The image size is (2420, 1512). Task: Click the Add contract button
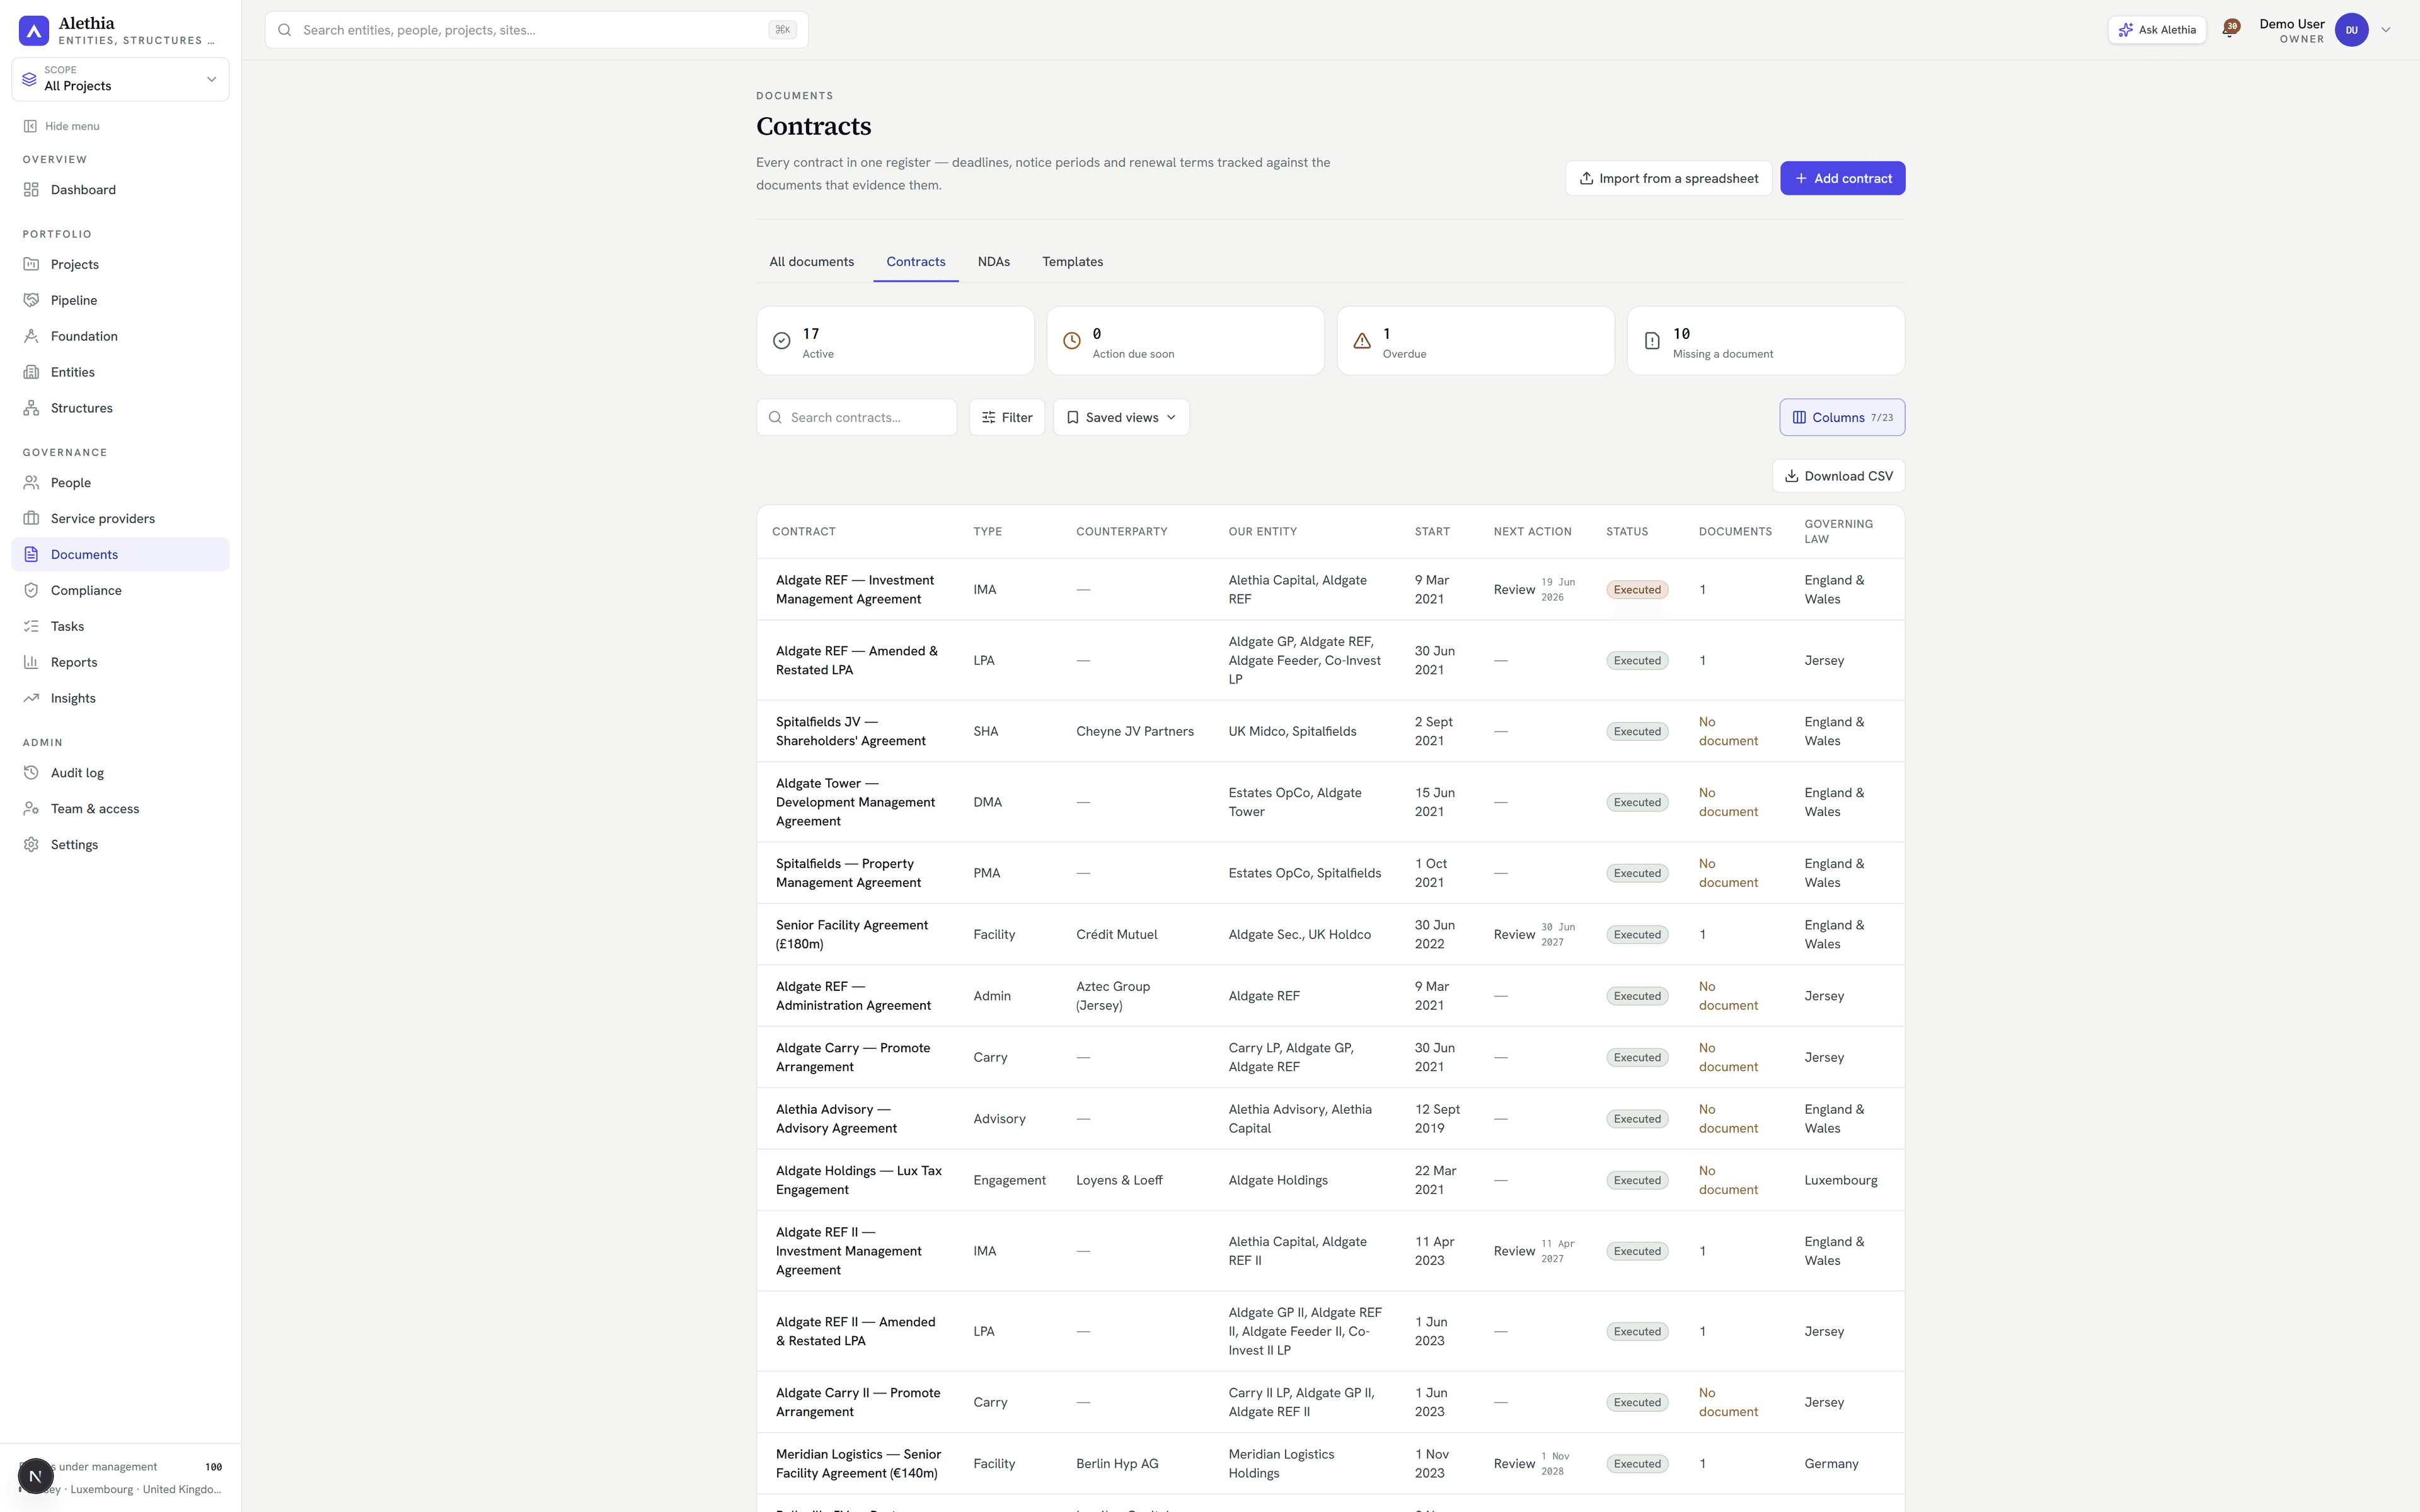pos(1842,179)
